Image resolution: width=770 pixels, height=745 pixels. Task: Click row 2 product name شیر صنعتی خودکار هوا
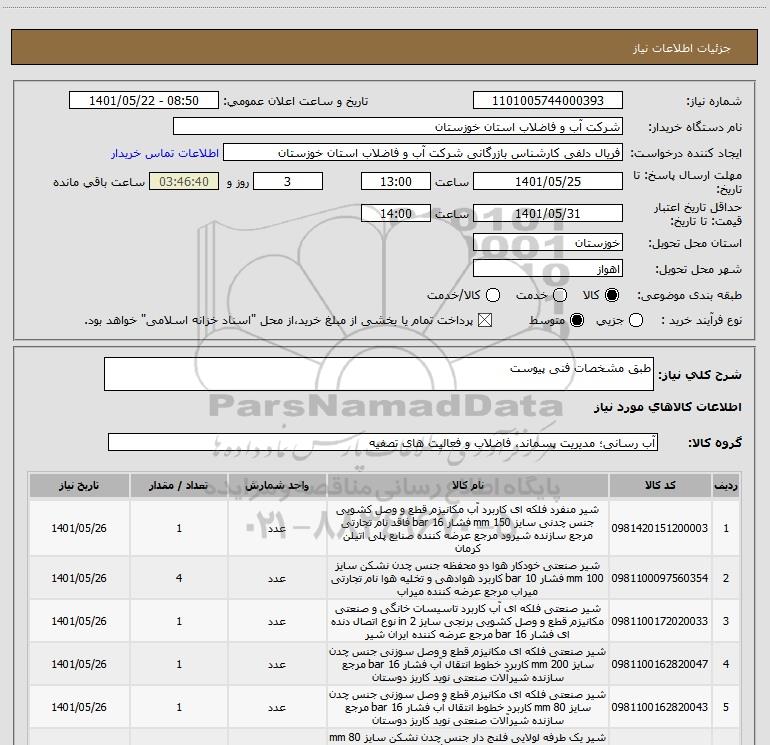pyautogui.click(x=468, y=578)
